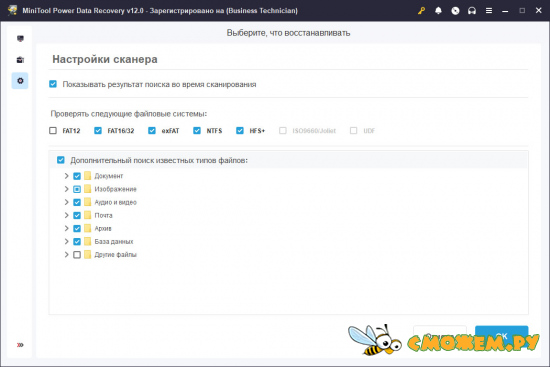550x367 pixels.
Task: Click the blue OK button
Action: pyautogui.click(x=501, y=335)
